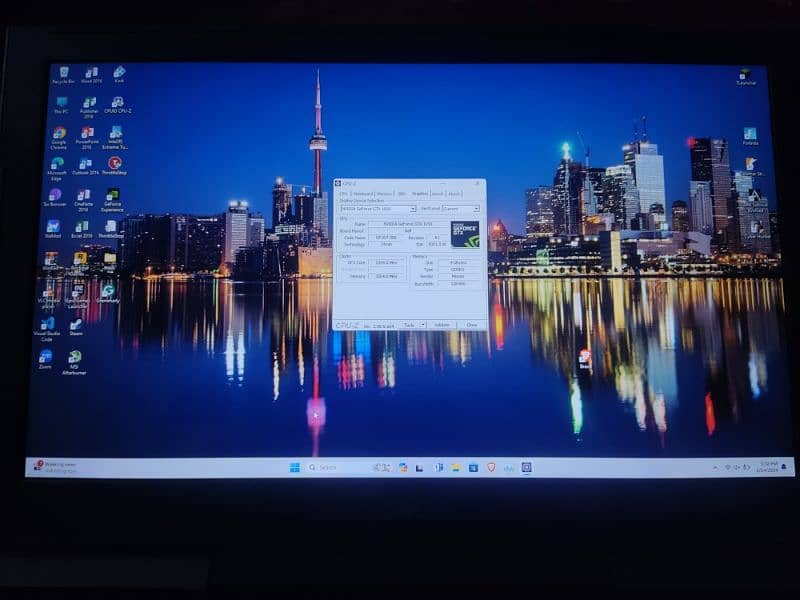
Task: Open the About tab in CPU-Z
Action: pos(454,193)
